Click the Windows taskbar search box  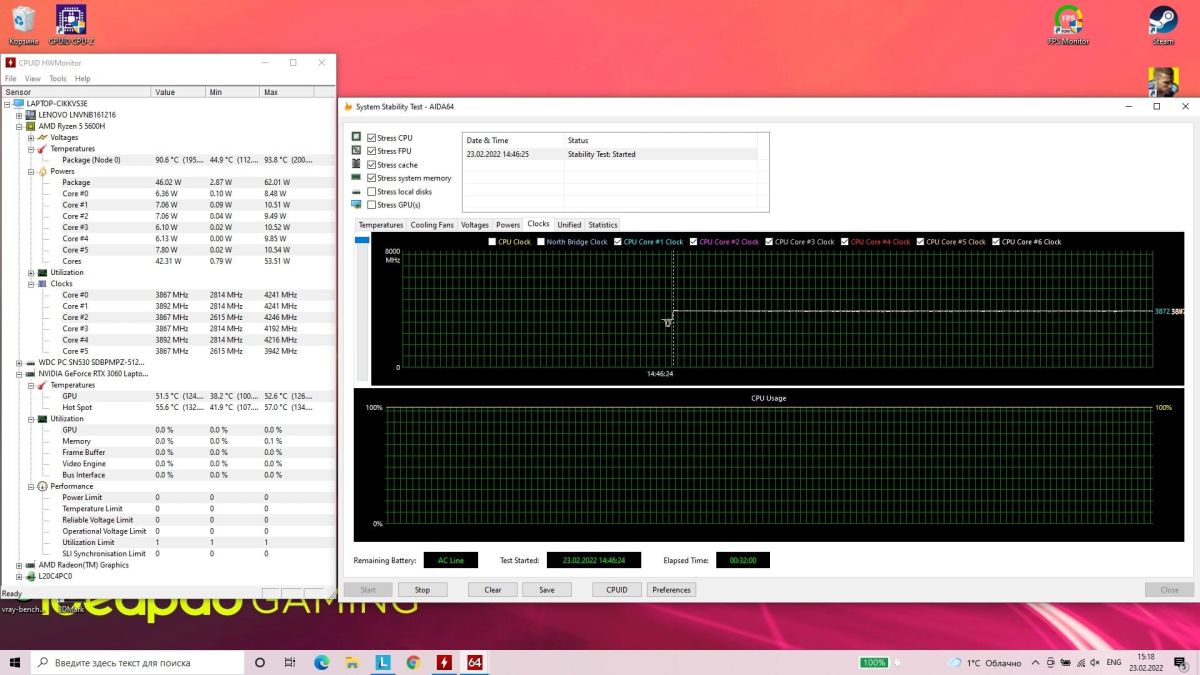tap(137, 662)
